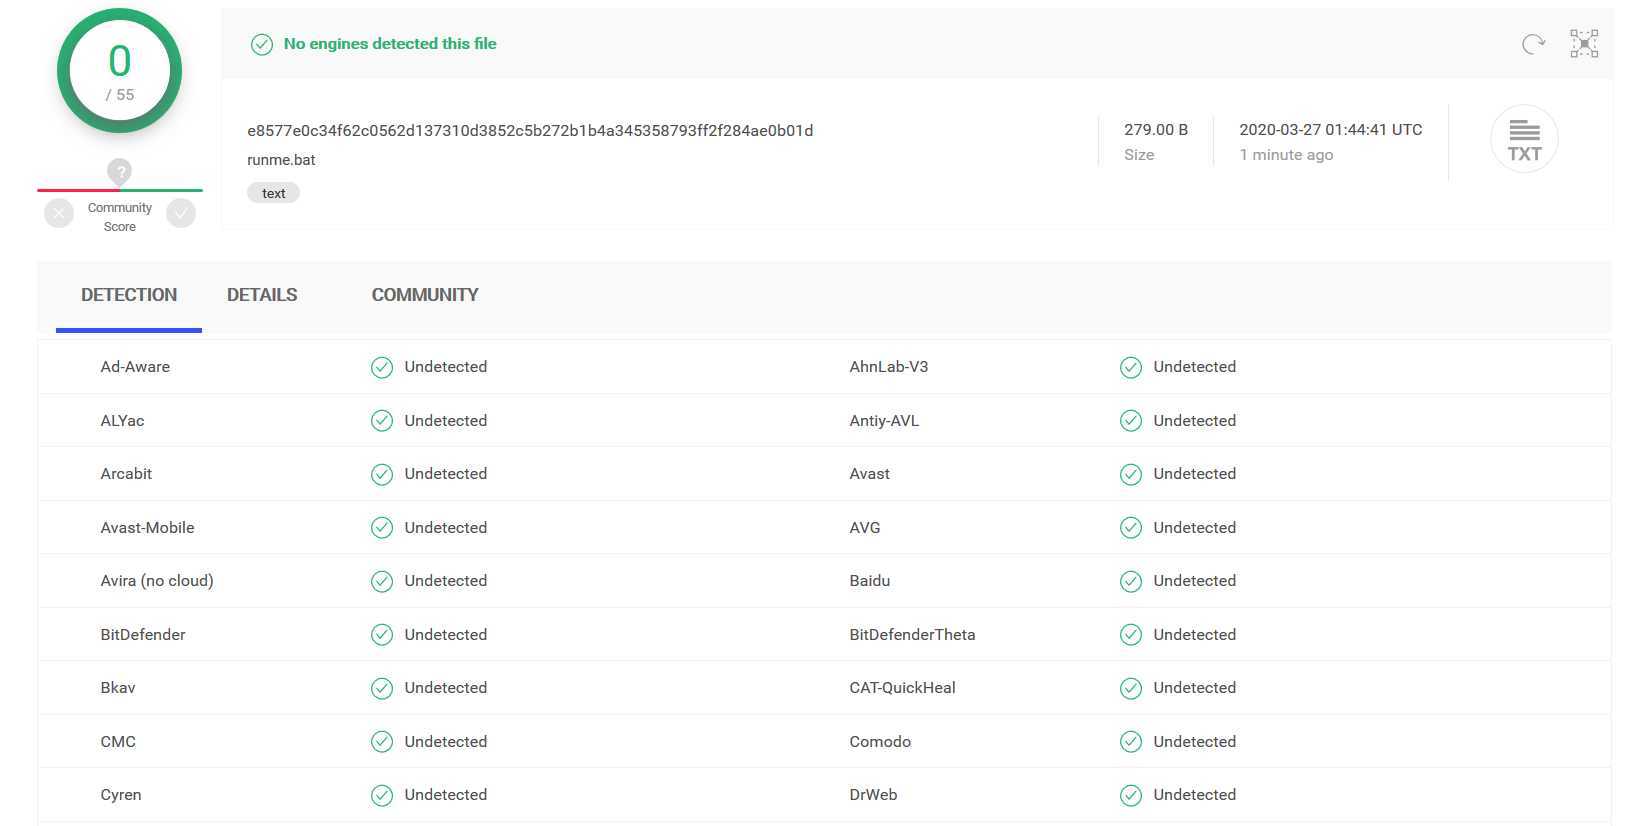Click the community score question mark icon
This screenshot has width=1630, height=826.
tap(120, 171)
